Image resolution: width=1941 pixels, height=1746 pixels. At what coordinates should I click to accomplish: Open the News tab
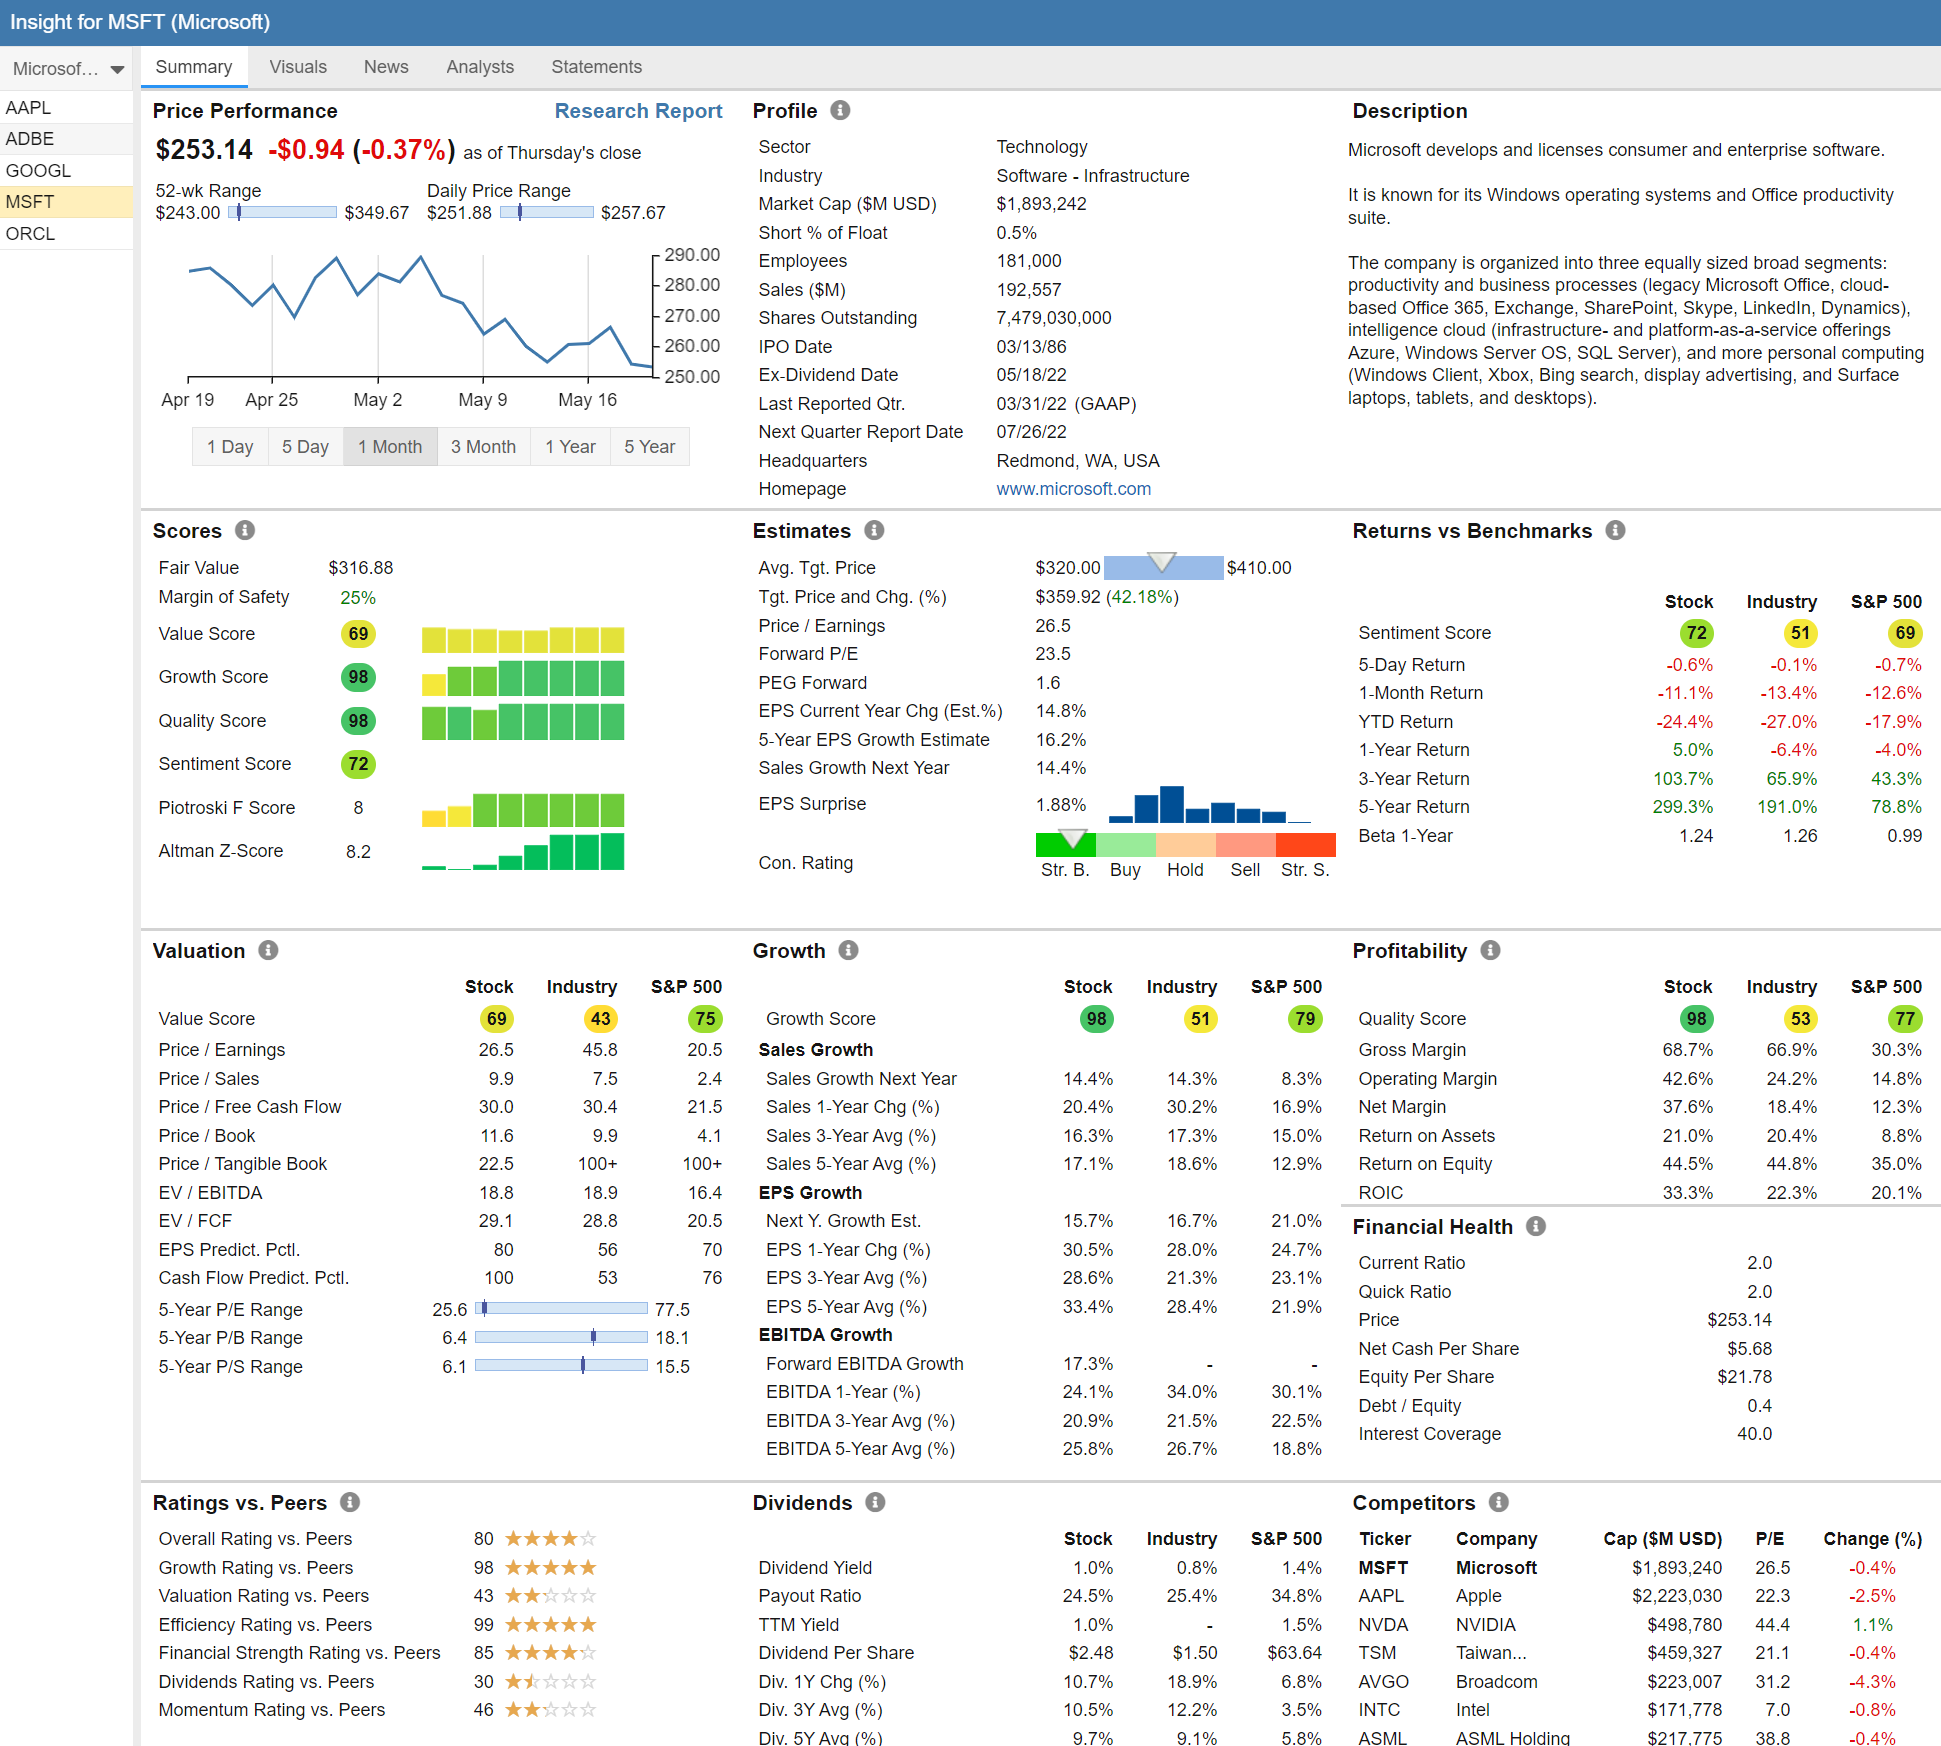(x=386, y=67)
